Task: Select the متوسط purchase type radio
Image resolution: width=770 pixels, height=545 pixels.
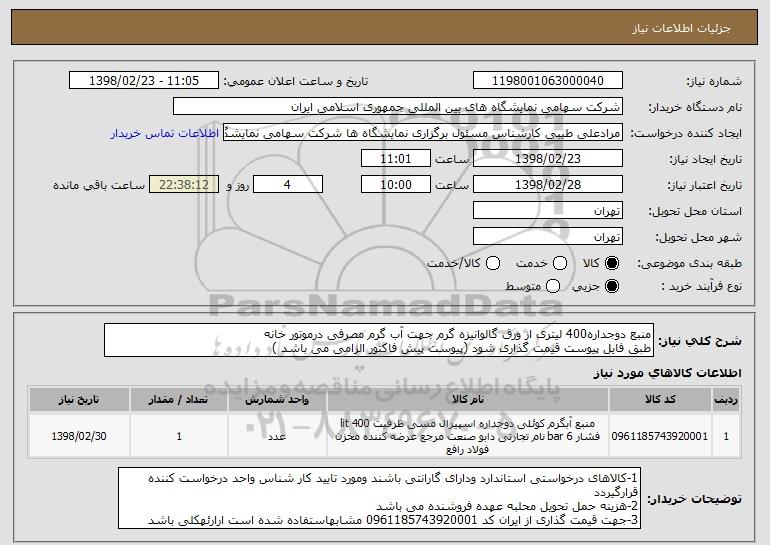Action: coord(553,286)
